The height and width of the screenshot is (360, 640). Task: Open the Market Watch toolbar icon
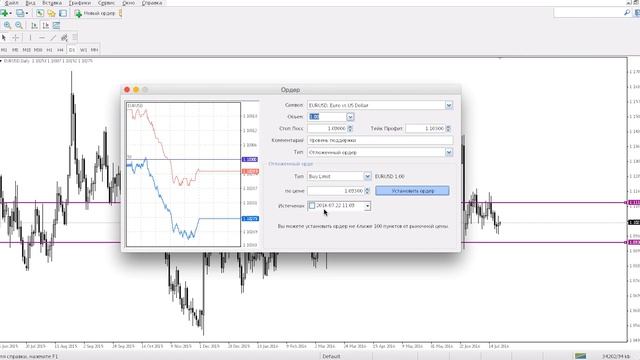40,13
